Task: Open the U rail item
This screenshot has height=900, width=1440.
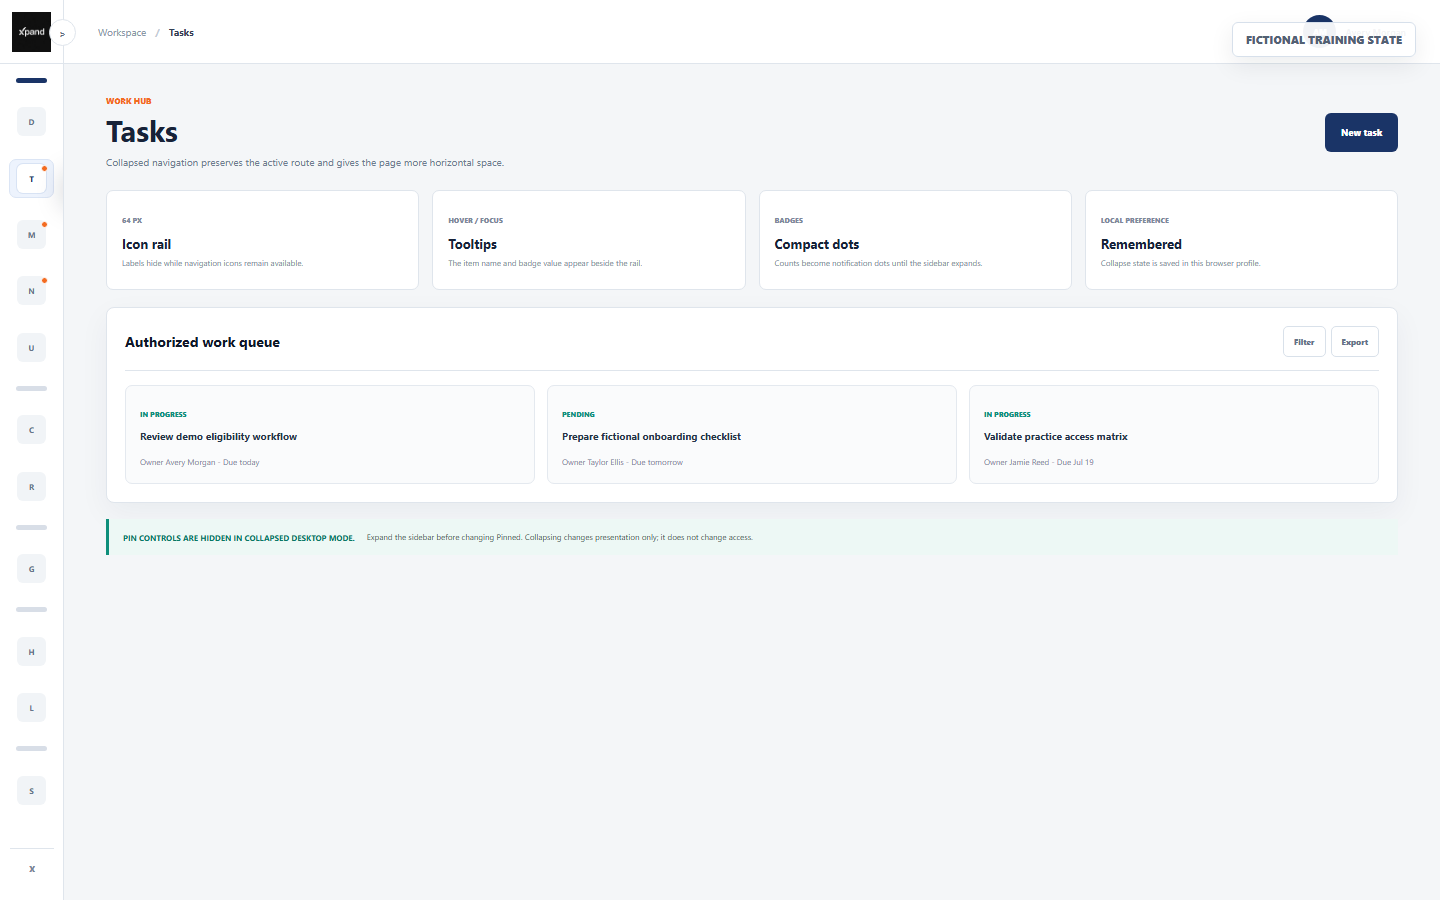Action: click(31, 348)
